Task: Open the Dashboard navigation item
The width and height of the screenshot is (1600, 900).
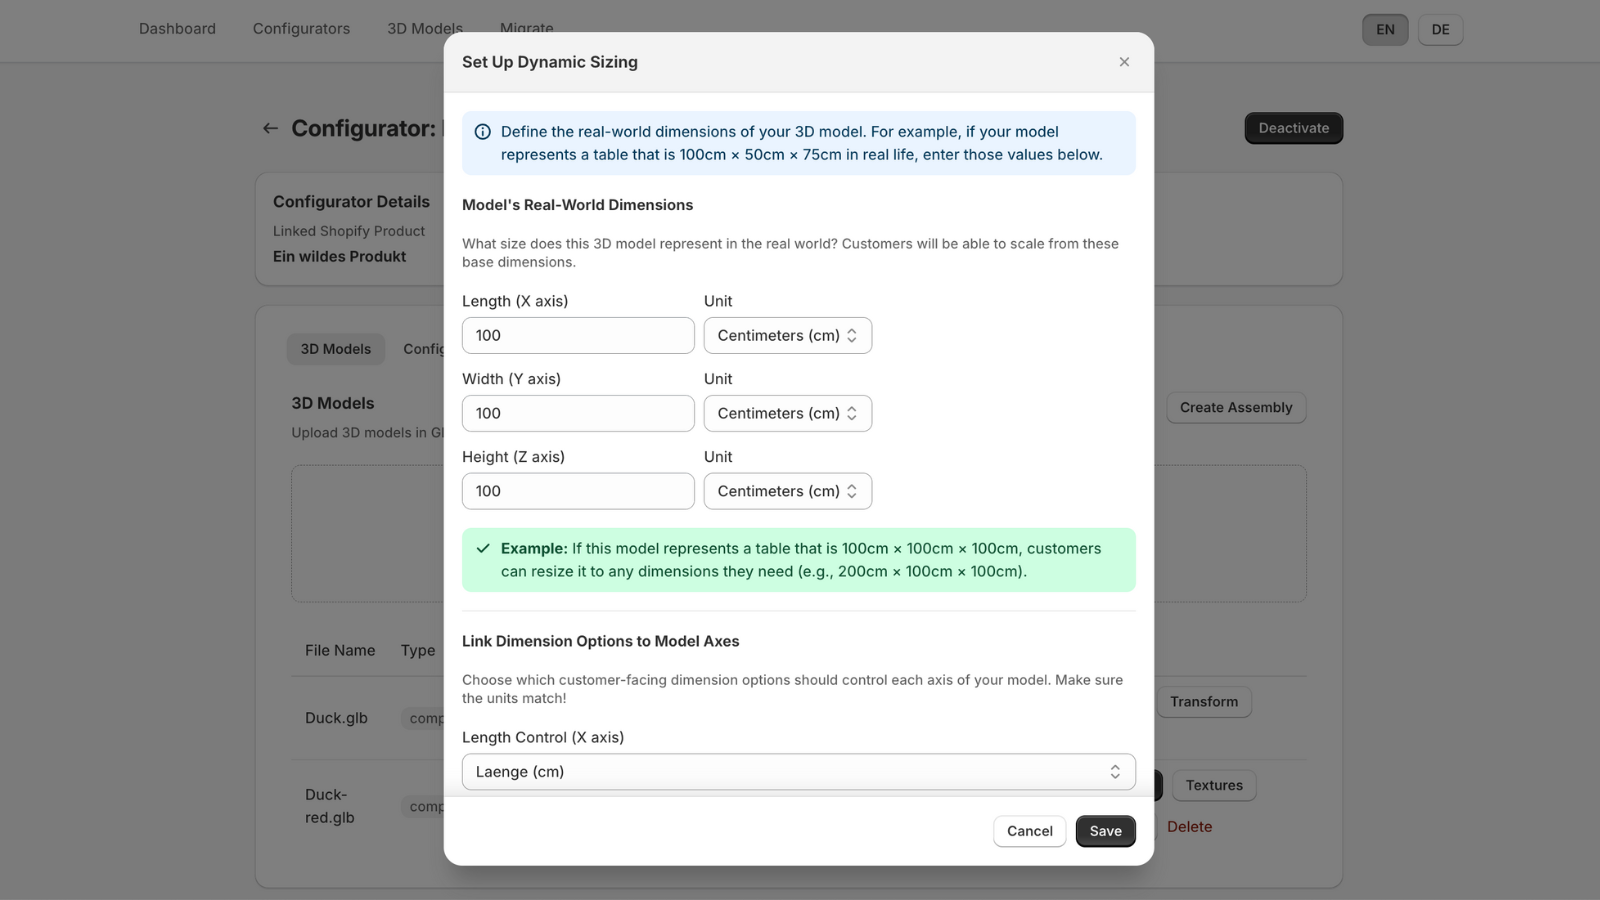Action: [177, 29]
